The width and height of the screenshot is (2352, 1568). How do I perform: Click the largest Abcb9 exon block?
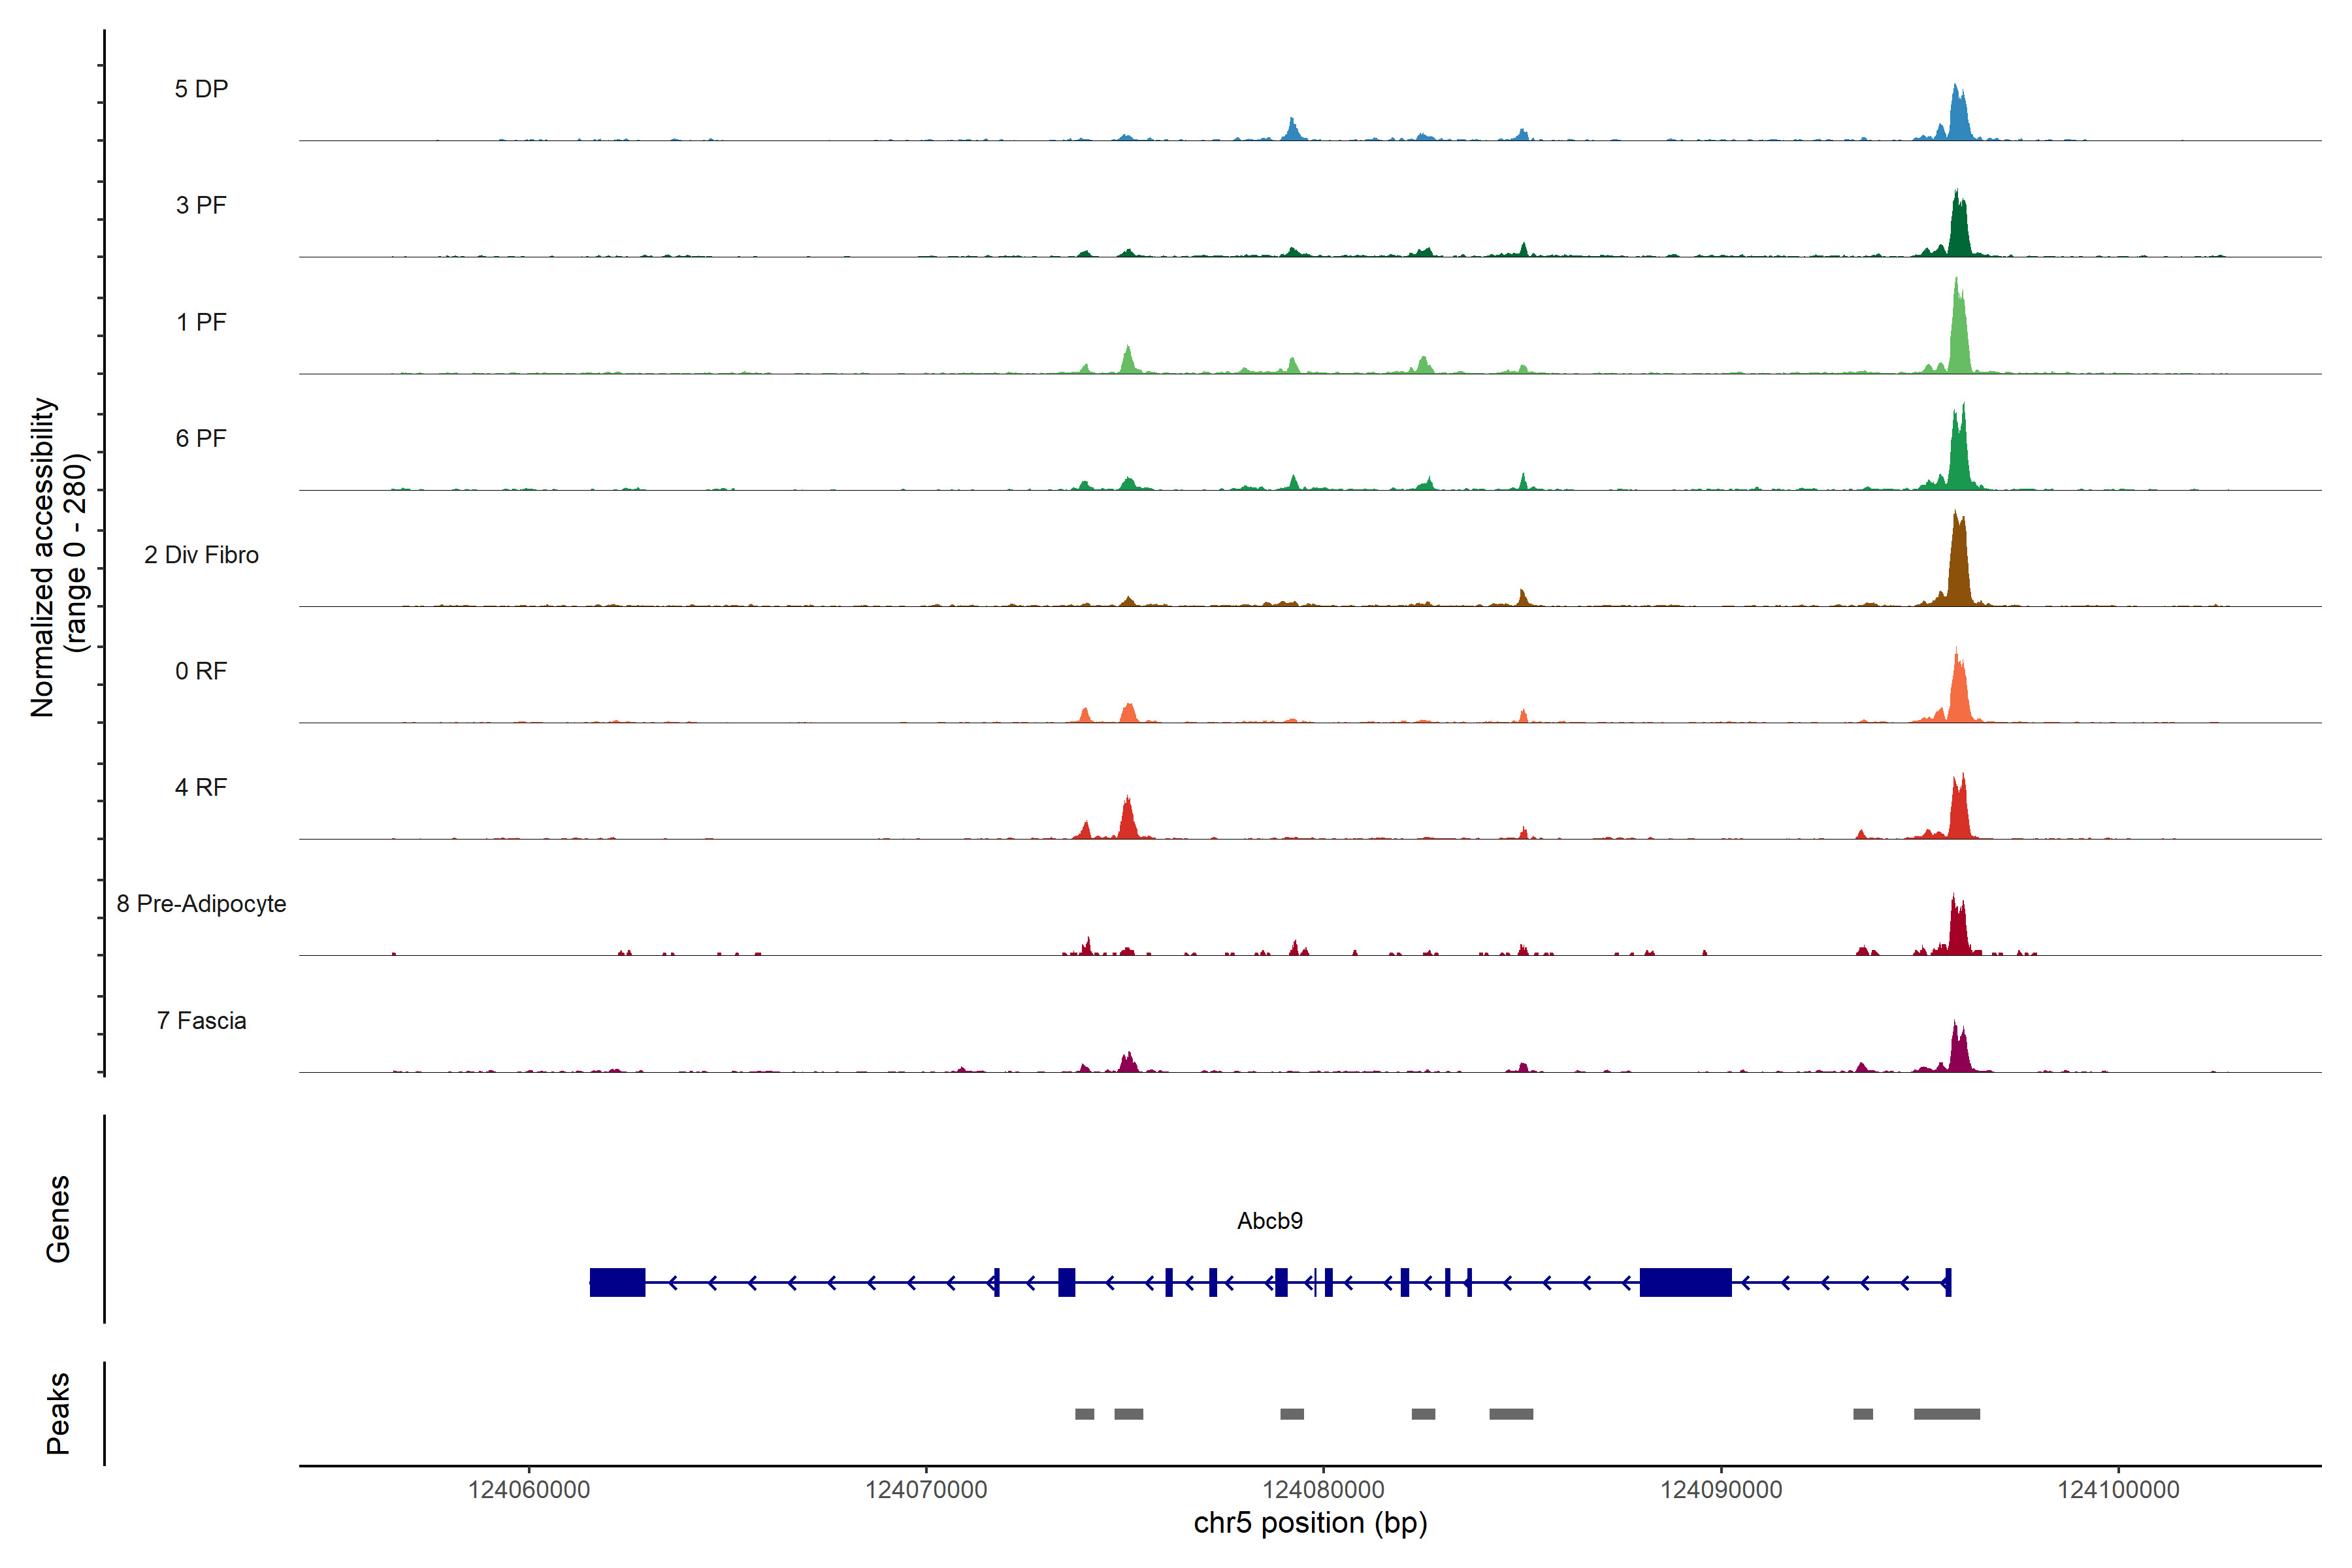pos(1685,1282)
